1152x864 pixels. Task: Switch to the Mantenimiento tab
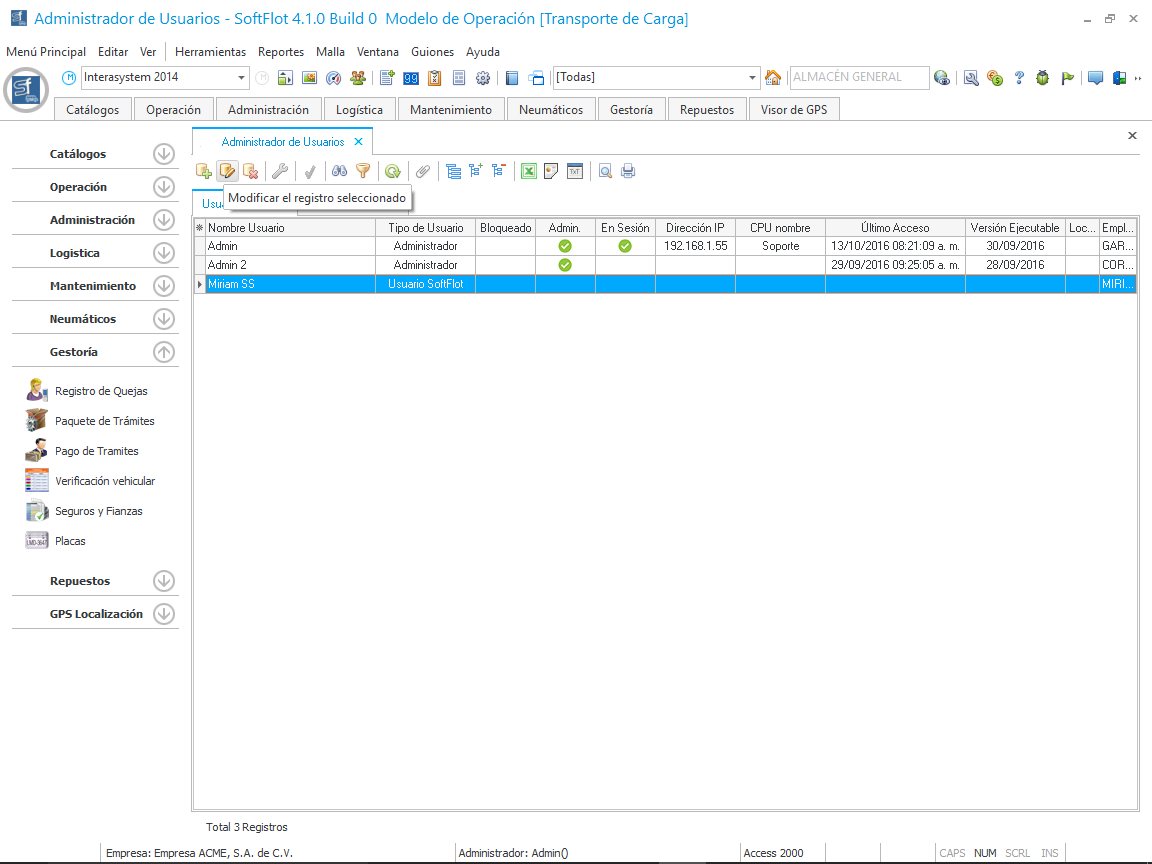(450, 110)
